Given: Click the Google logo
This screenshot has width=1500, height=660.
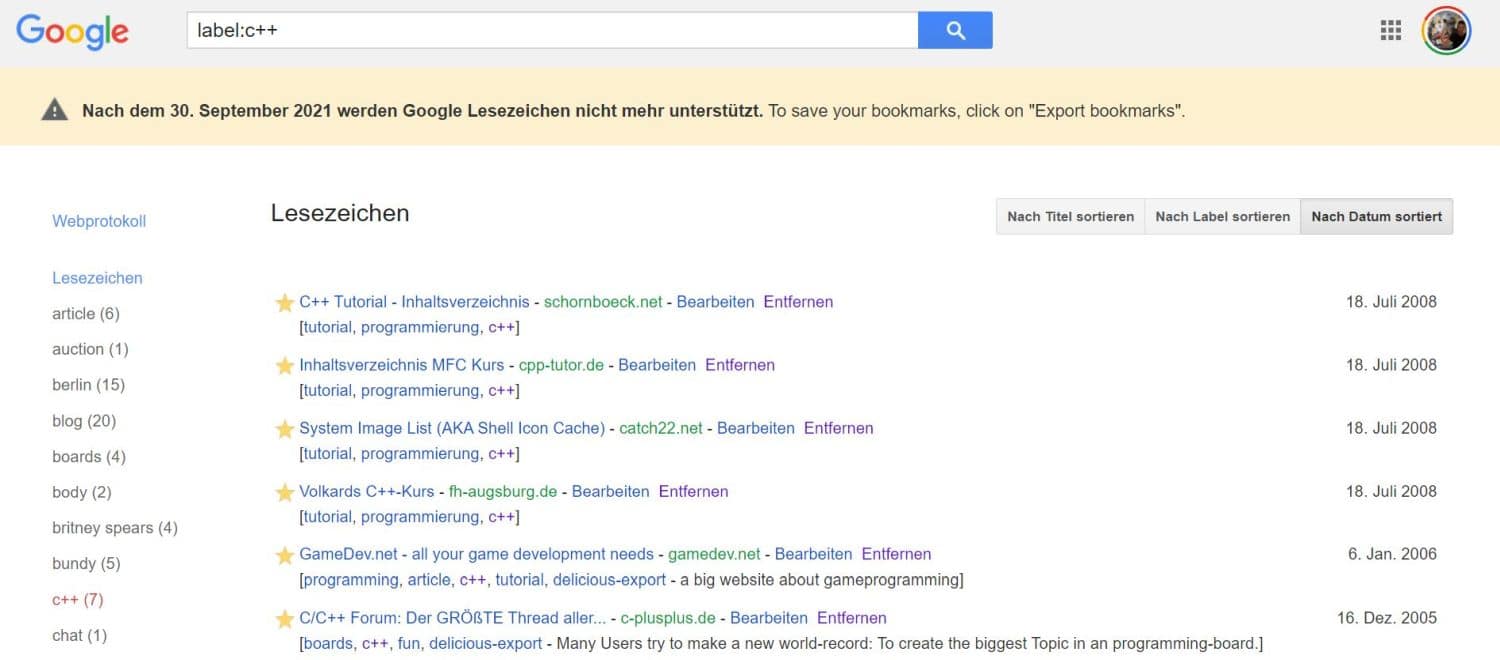Looking at the screenshot, I should [x=72, y=32].
